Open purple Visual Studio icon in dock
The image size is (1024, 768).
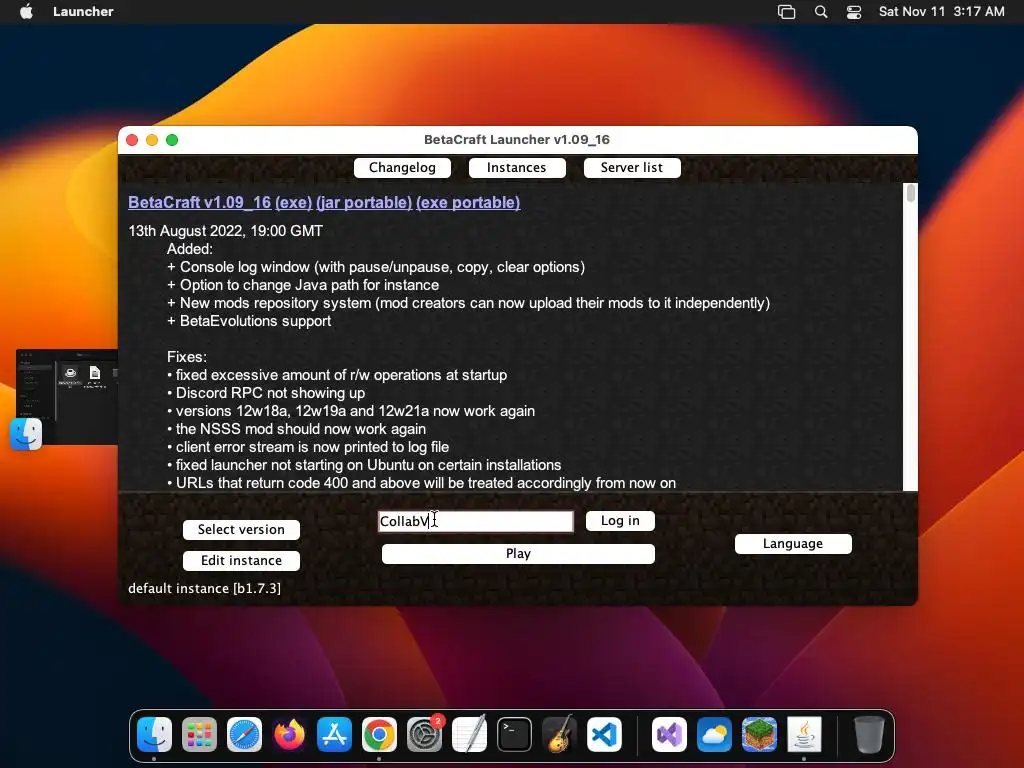[x=669, y=735]
